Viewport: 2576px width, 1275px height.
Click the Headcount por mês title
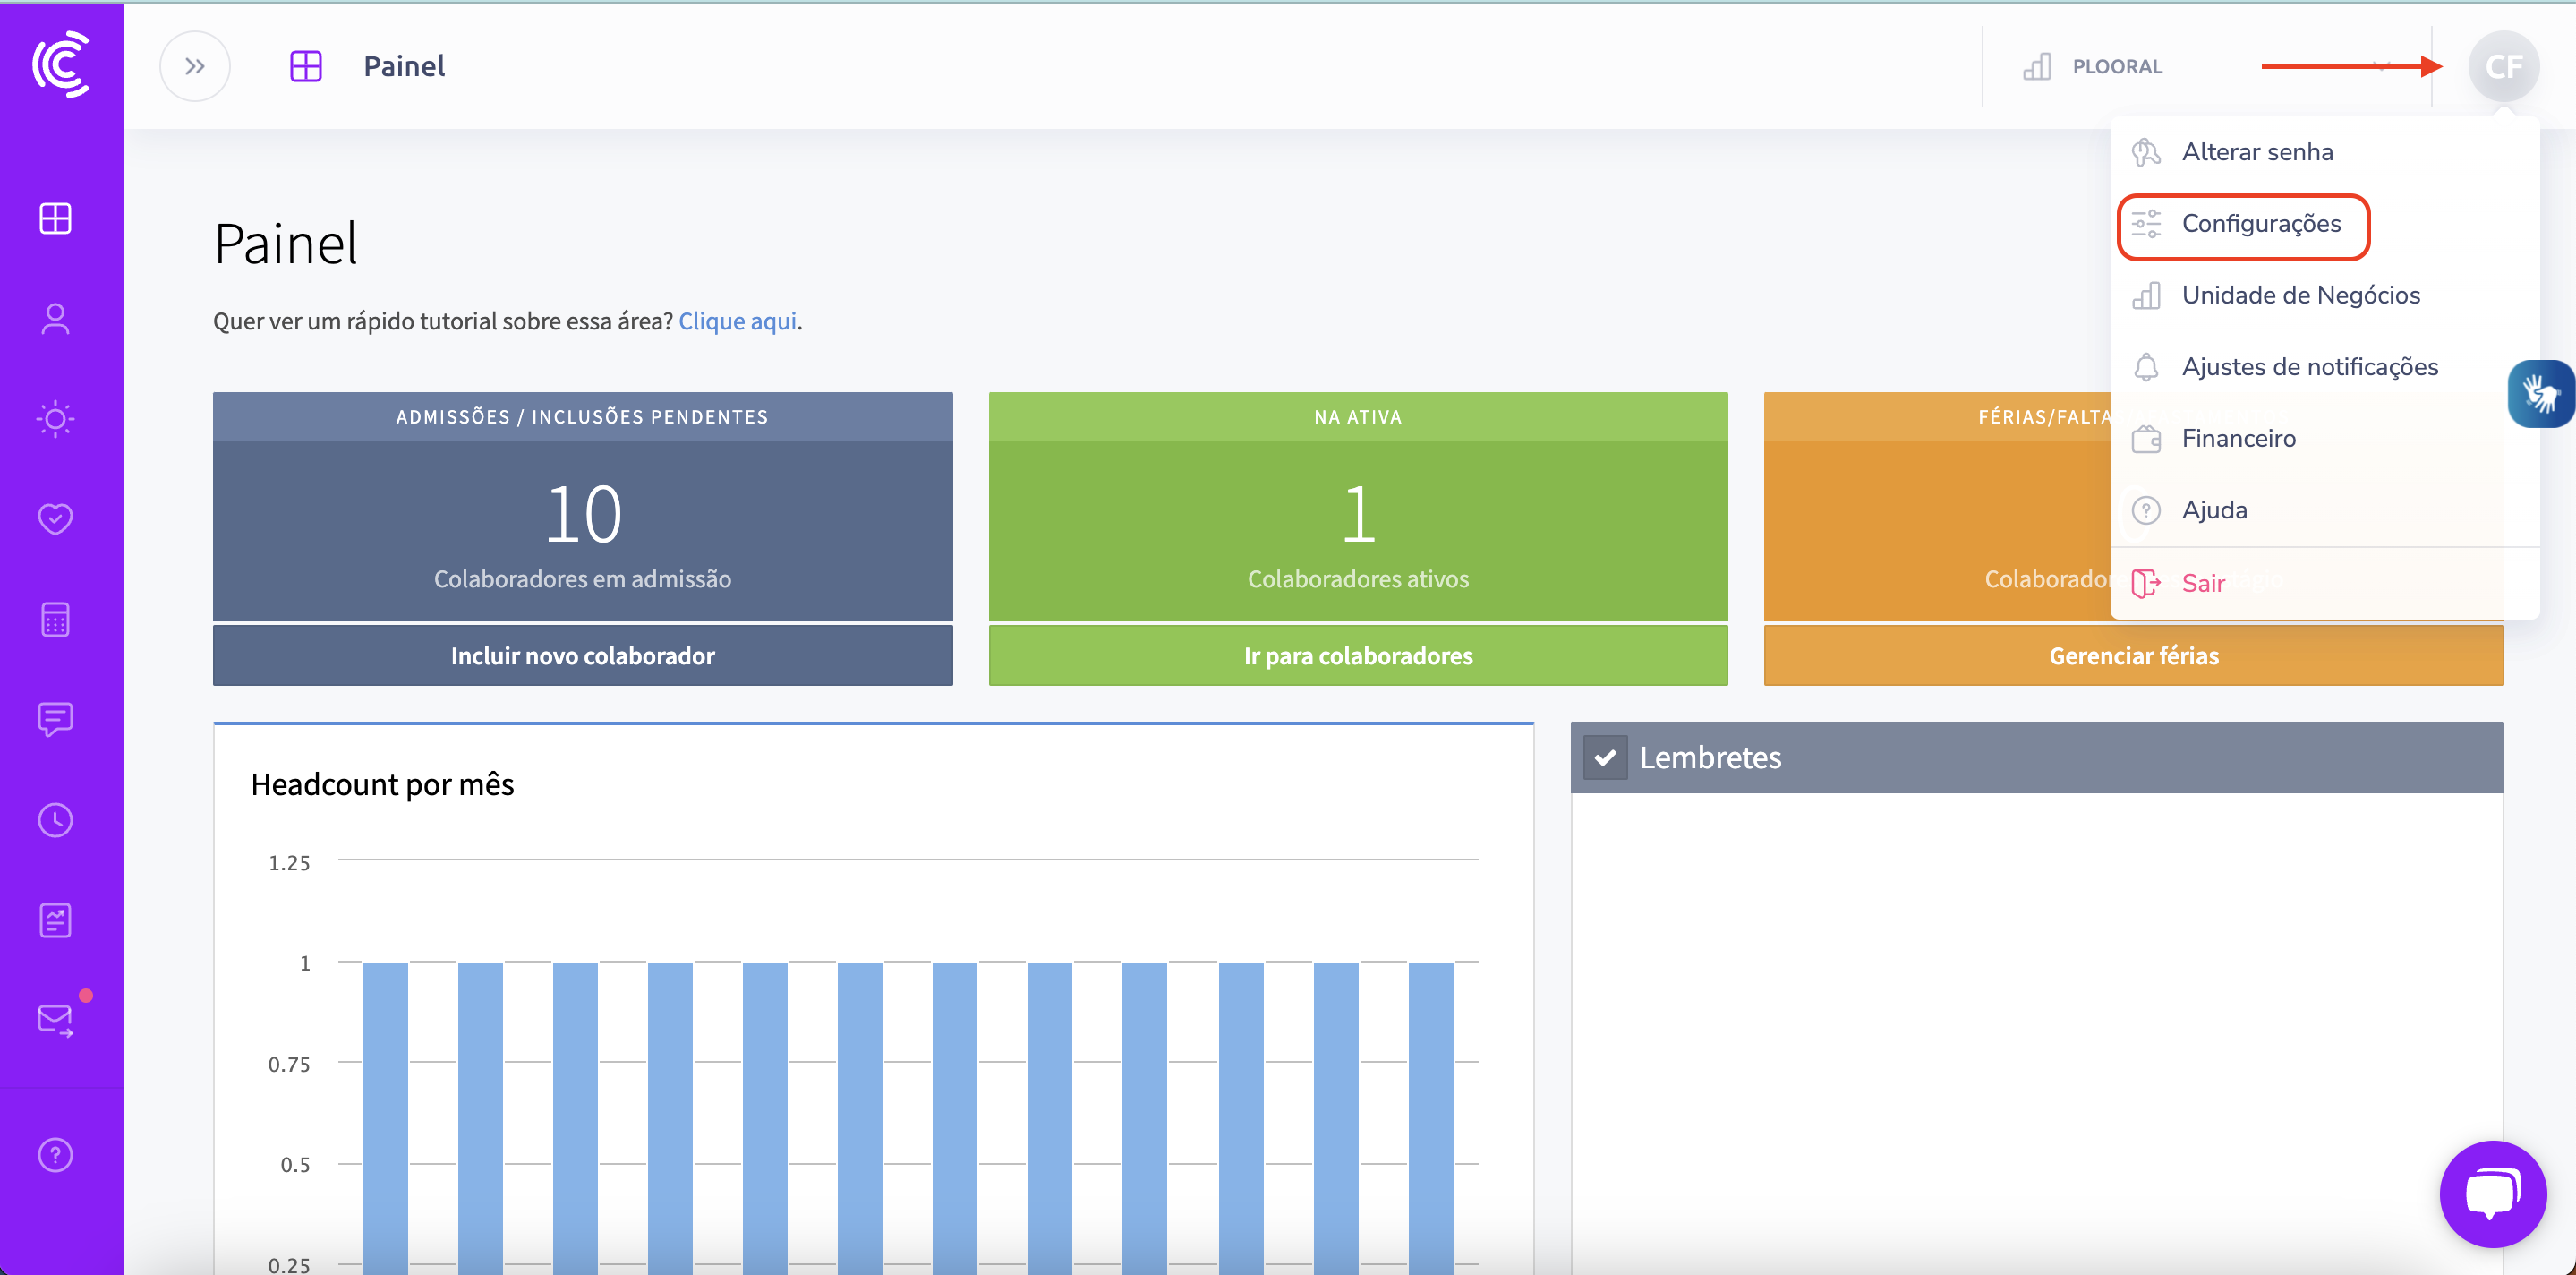(x=382, y=785)
